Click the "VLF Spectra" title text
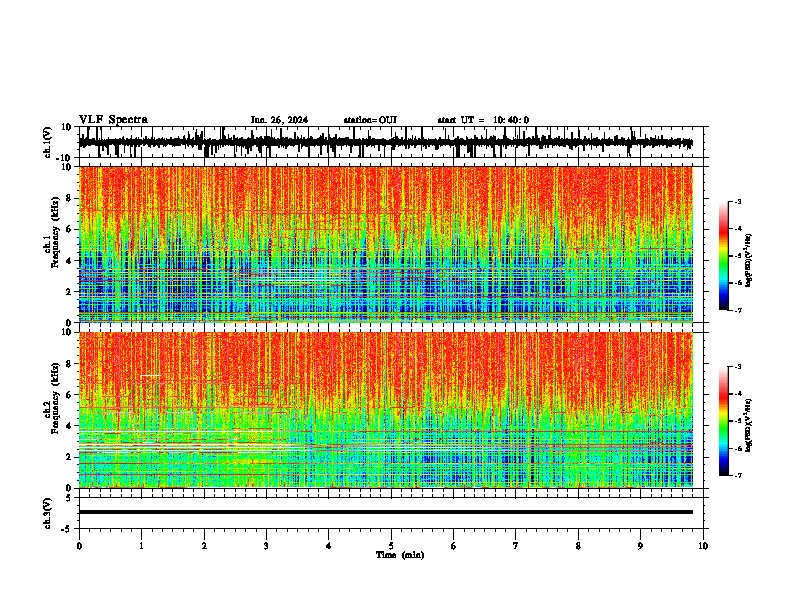 (x=114, y=120)
